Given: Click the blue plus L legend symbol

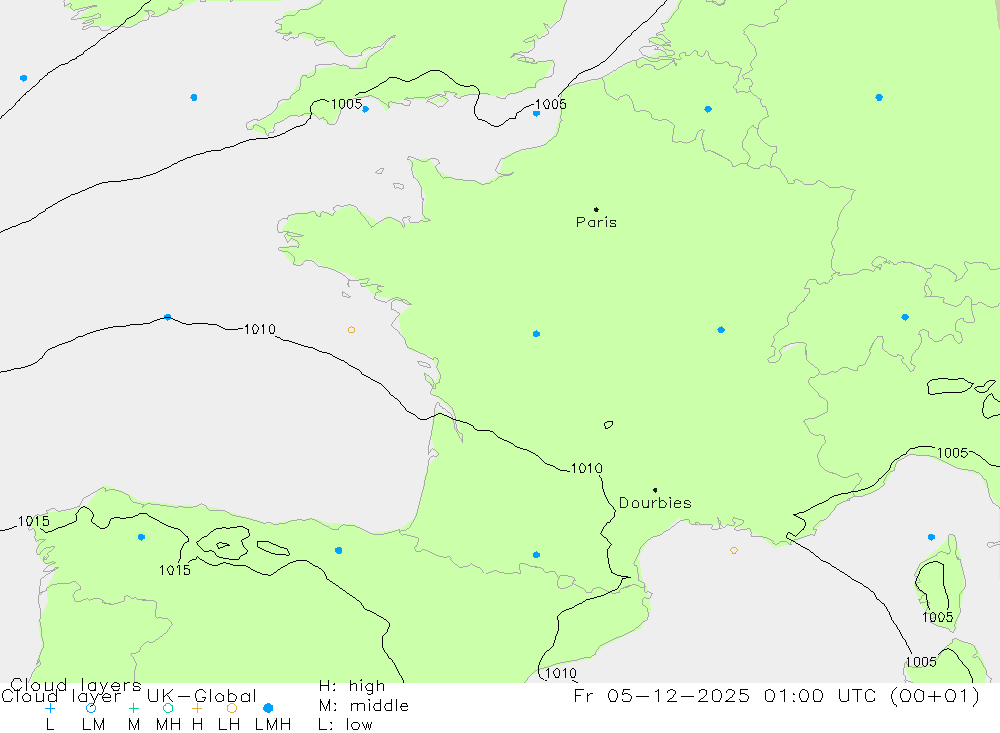Looking at the screenshot, I should (x=50, y=708).
